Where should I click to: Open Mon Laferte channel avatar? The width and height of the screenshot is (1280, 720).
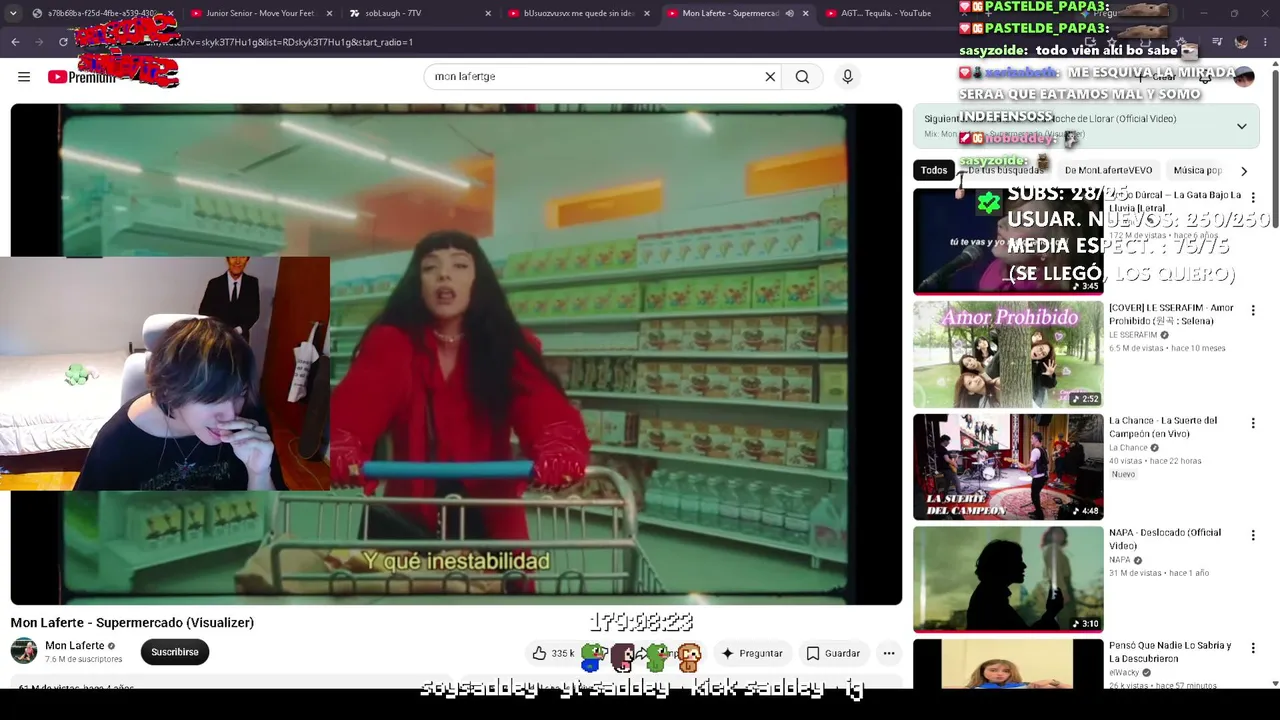pos(24,652)
